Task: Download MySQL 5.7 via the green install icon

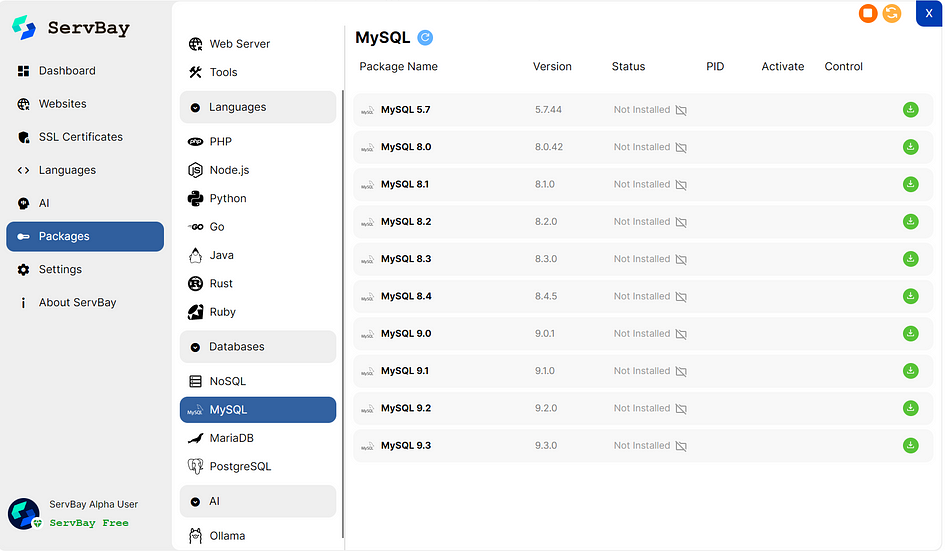Action: coord(910,110)
